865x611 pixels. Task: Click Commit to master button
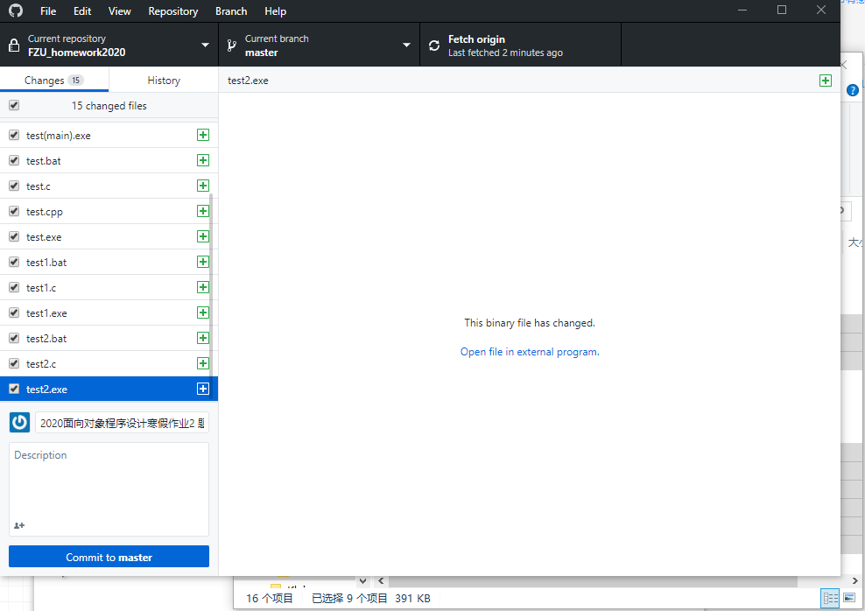click(x=109, y=557)
